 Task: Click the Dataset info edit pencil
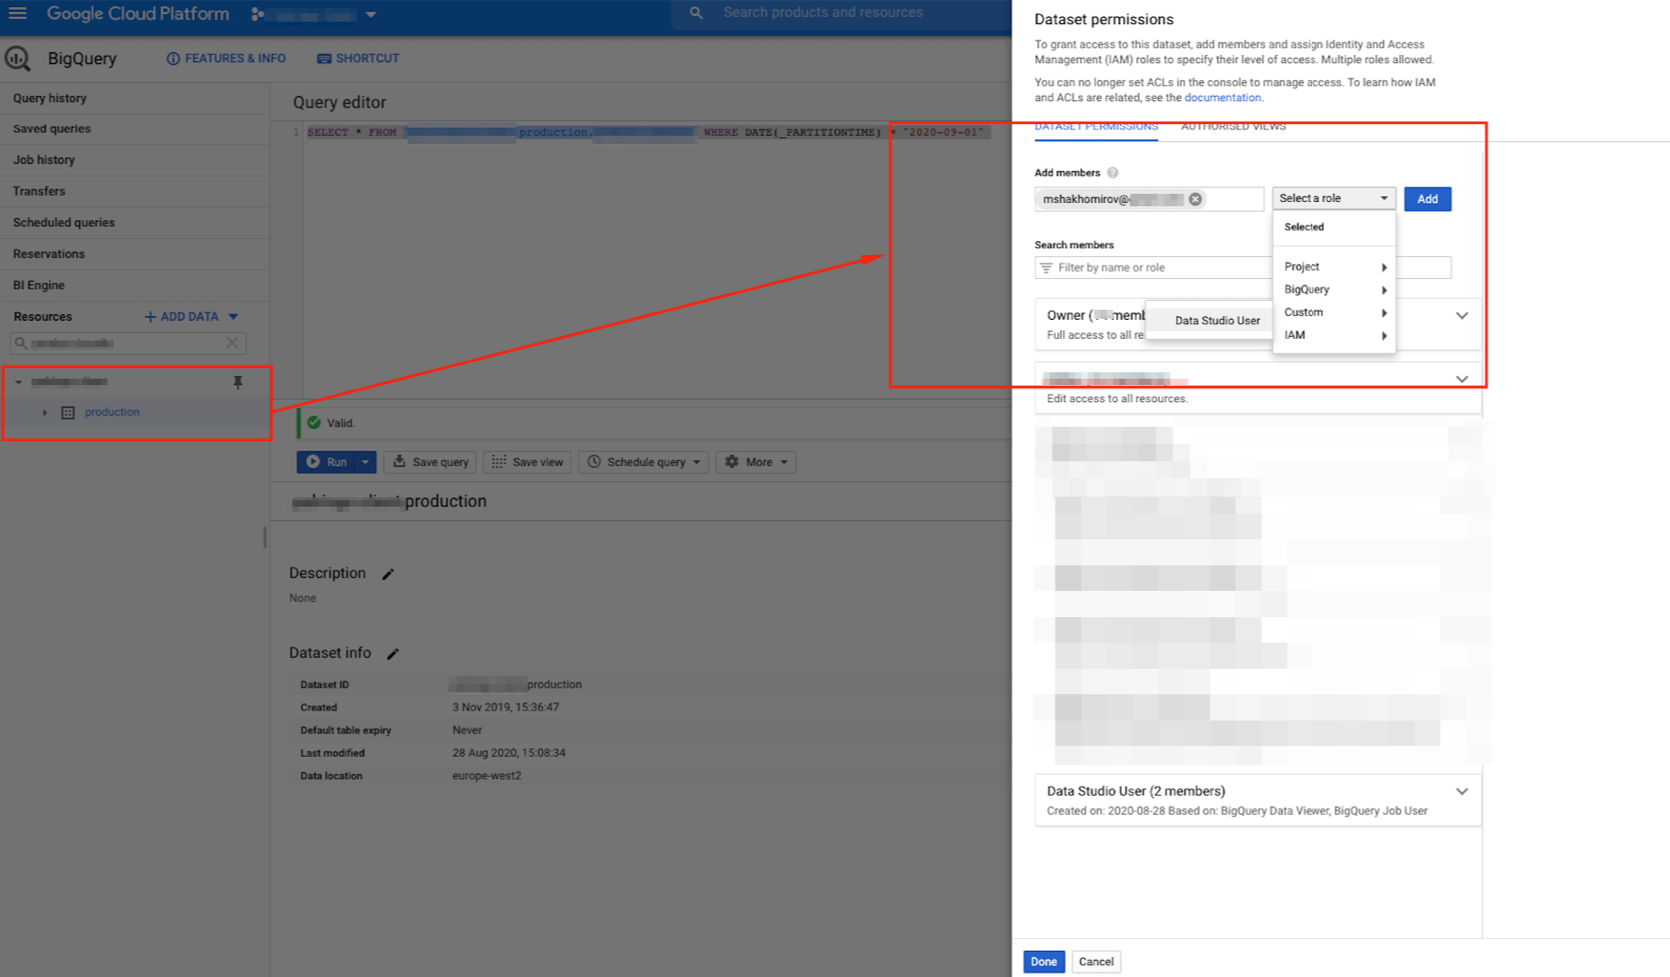(x=393, y=654)
